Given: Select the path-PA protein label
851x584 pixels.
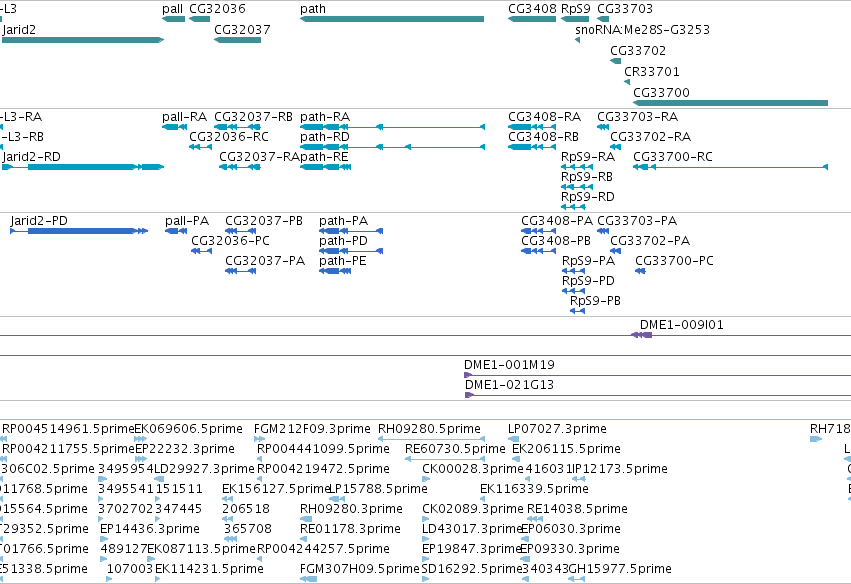Looking at the screenshot, I should pyautogui.click(x=344, y=221).
